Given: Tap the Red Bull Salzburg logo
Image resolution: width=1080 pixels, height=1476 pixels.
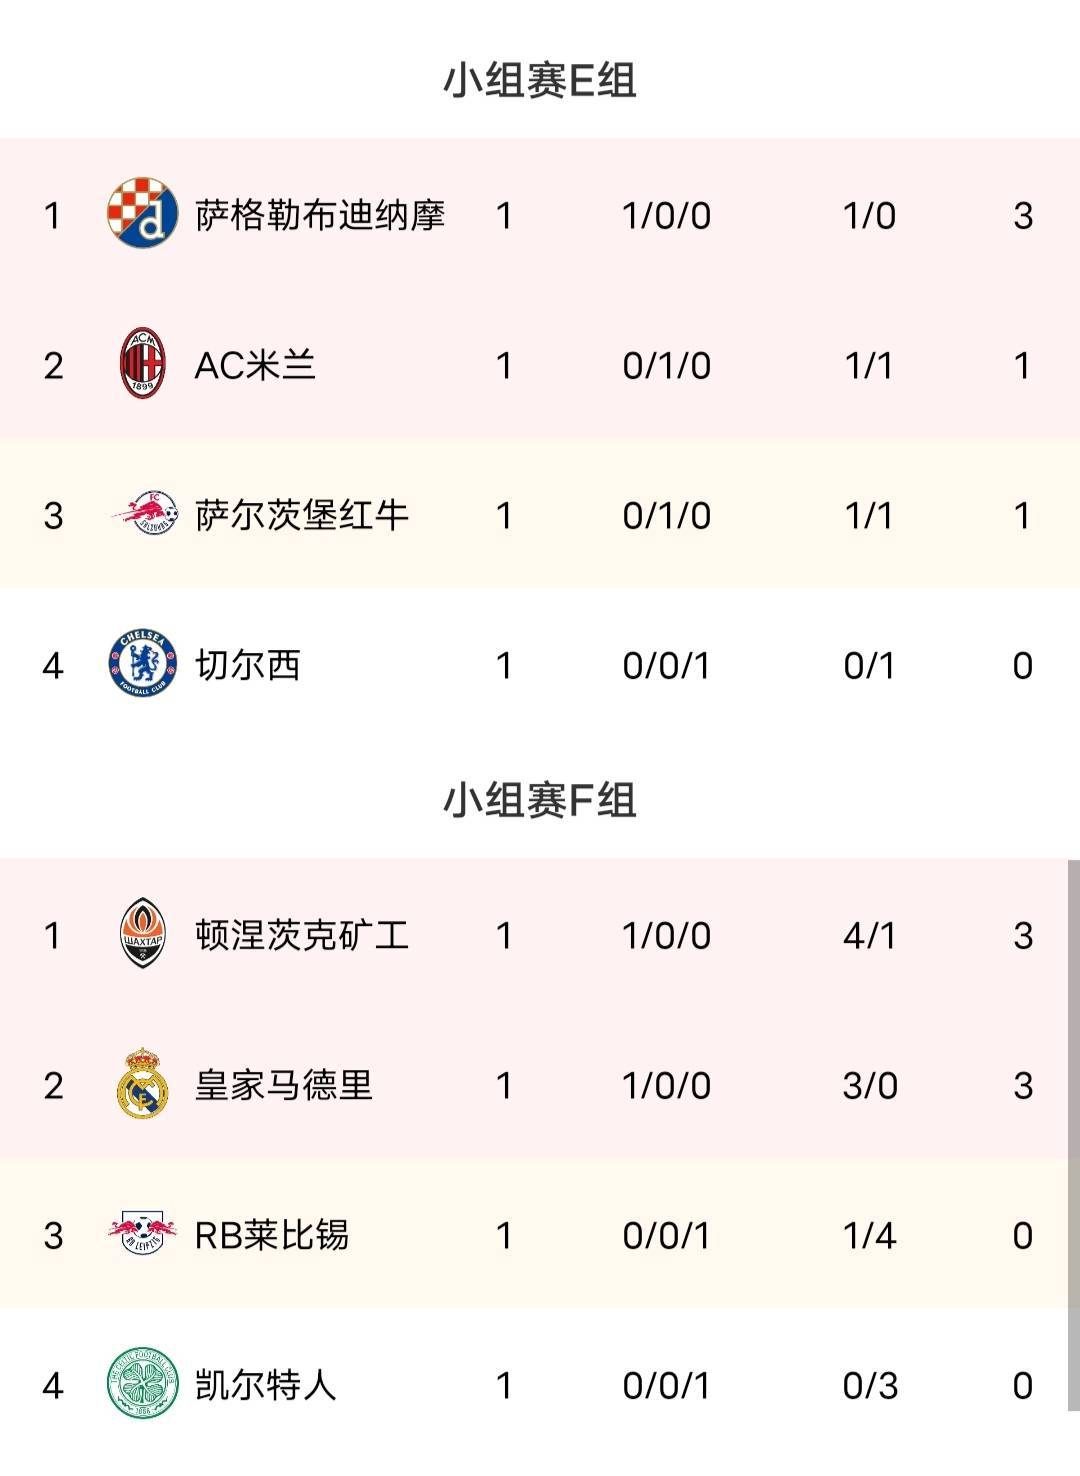Looking at the screenshot, I should (x=143, y=514).
